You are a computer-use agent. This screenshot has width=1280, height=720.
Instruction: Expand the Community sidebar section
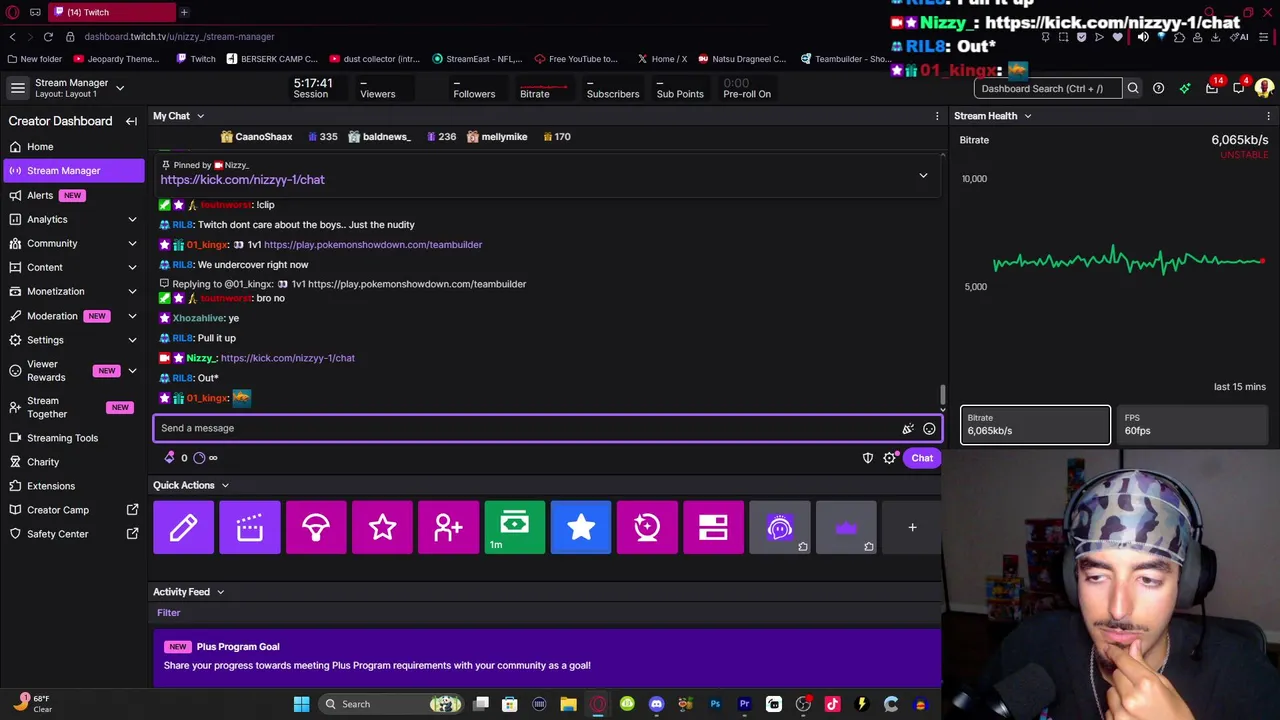(x=132, y=243)
